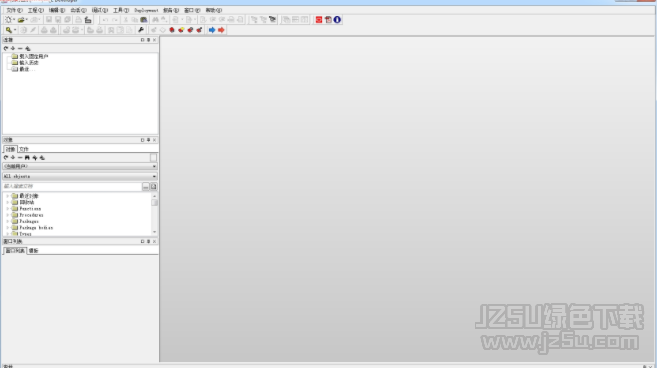Click the Open folder icon in the toolbar

21,20
